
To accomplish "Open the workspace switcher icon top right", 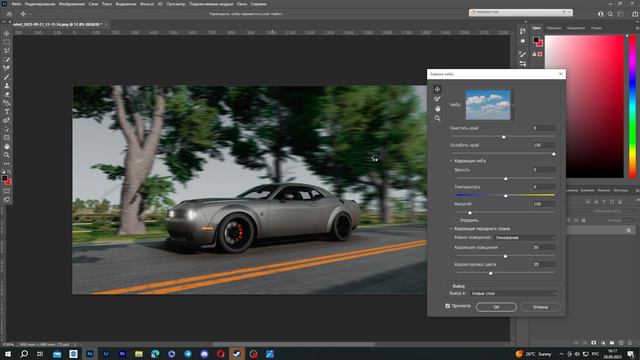I will 620,14.
